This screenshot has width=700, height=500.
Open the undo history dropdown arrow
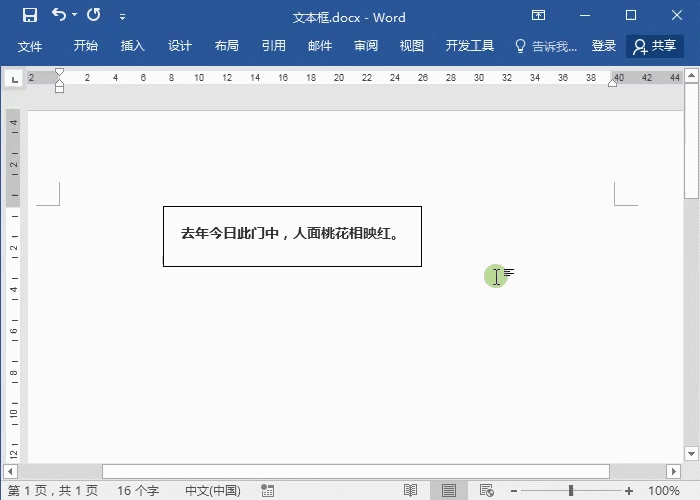pos(75,15)
